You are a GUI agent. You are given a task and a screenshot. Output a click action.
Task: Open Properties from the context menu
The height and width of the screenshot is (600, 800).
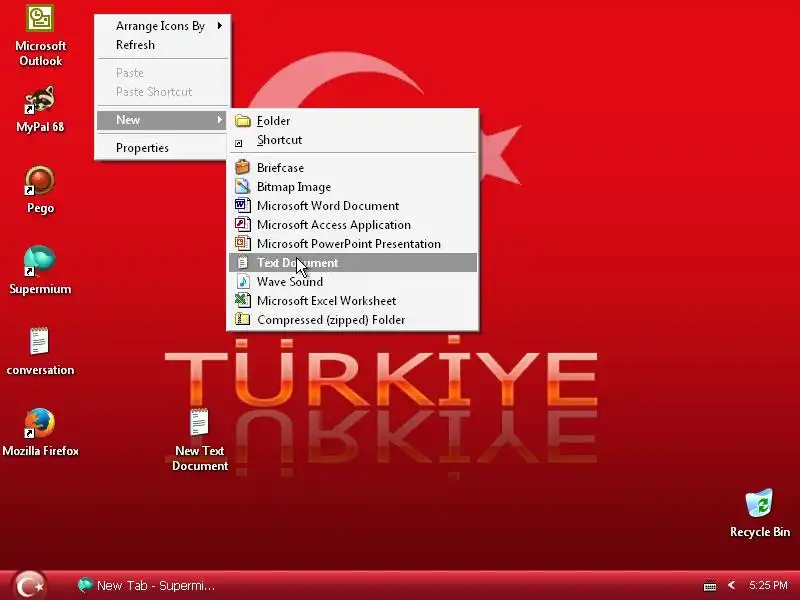coord(163,148)
